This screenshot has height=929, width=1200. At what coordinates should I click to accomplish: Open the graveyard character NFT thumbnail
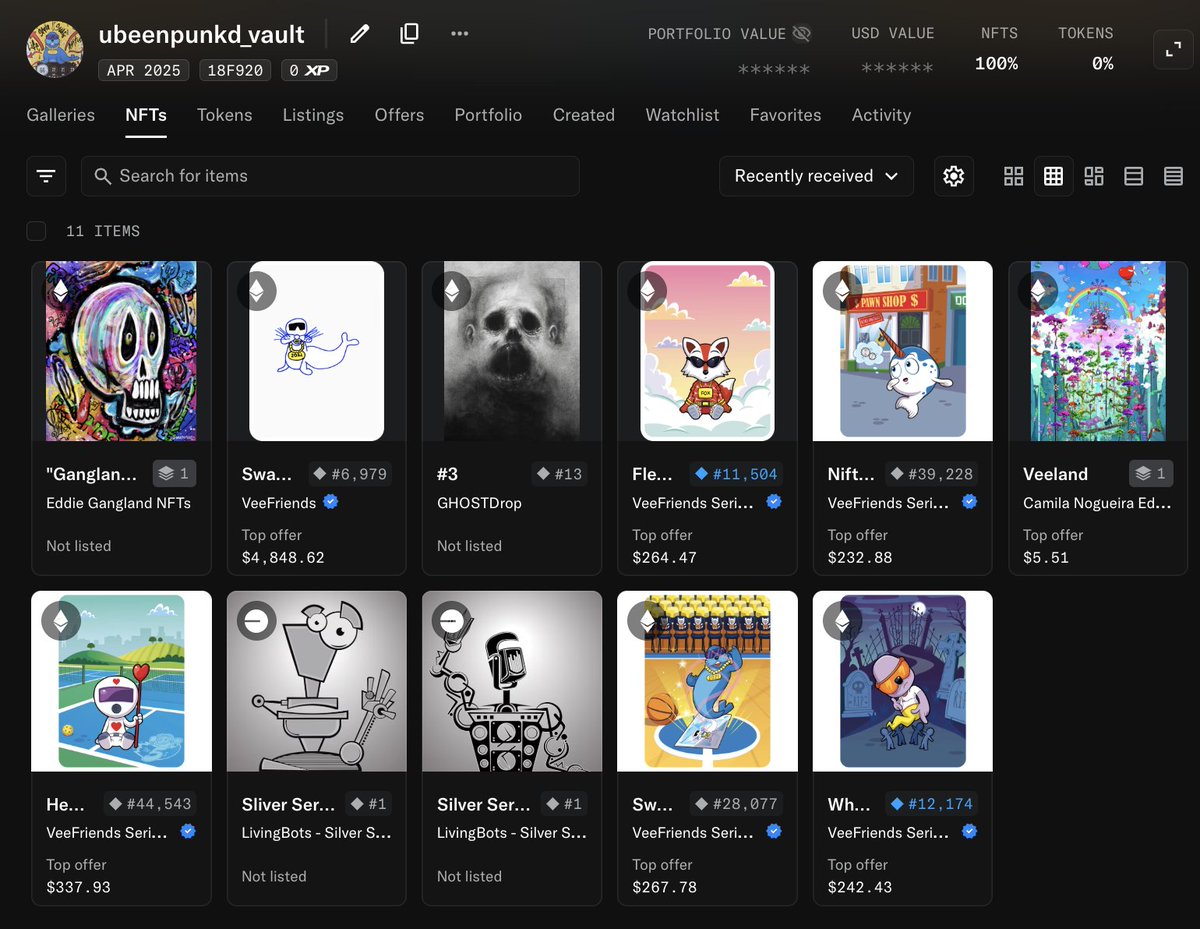tap(903, 681)
